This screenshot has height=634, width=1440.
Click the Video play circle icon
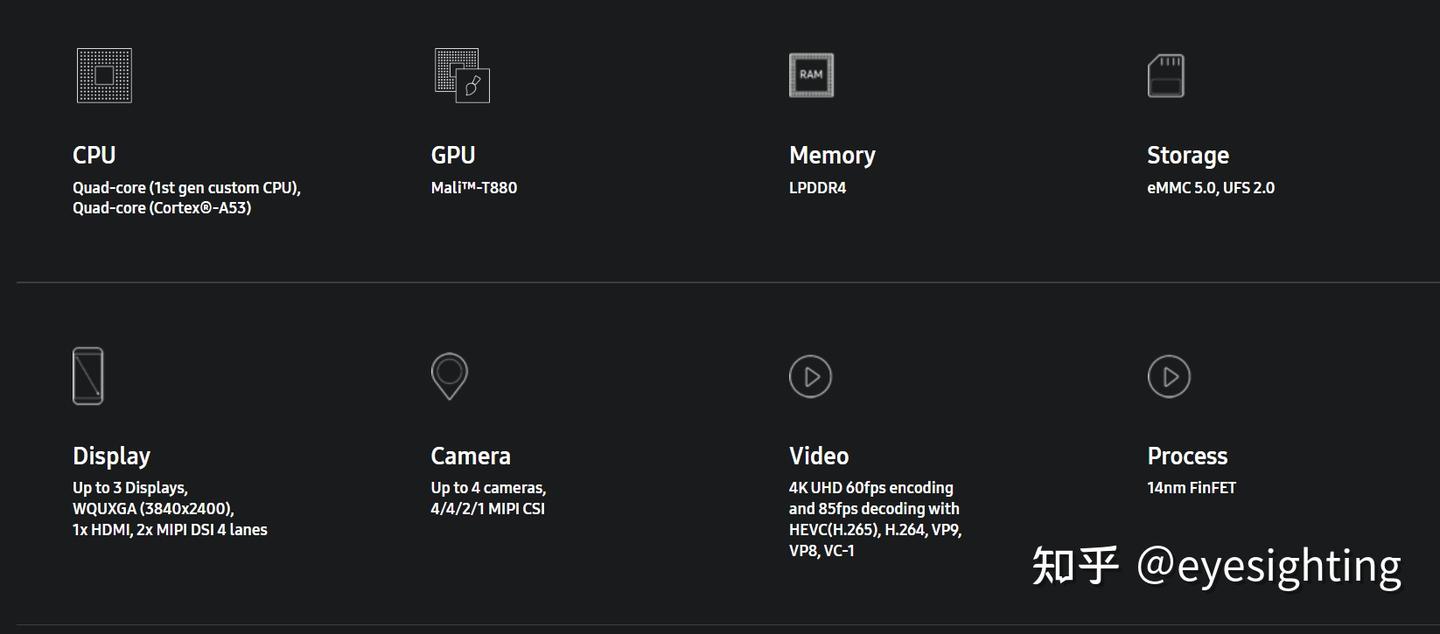(x=810, y=376)
